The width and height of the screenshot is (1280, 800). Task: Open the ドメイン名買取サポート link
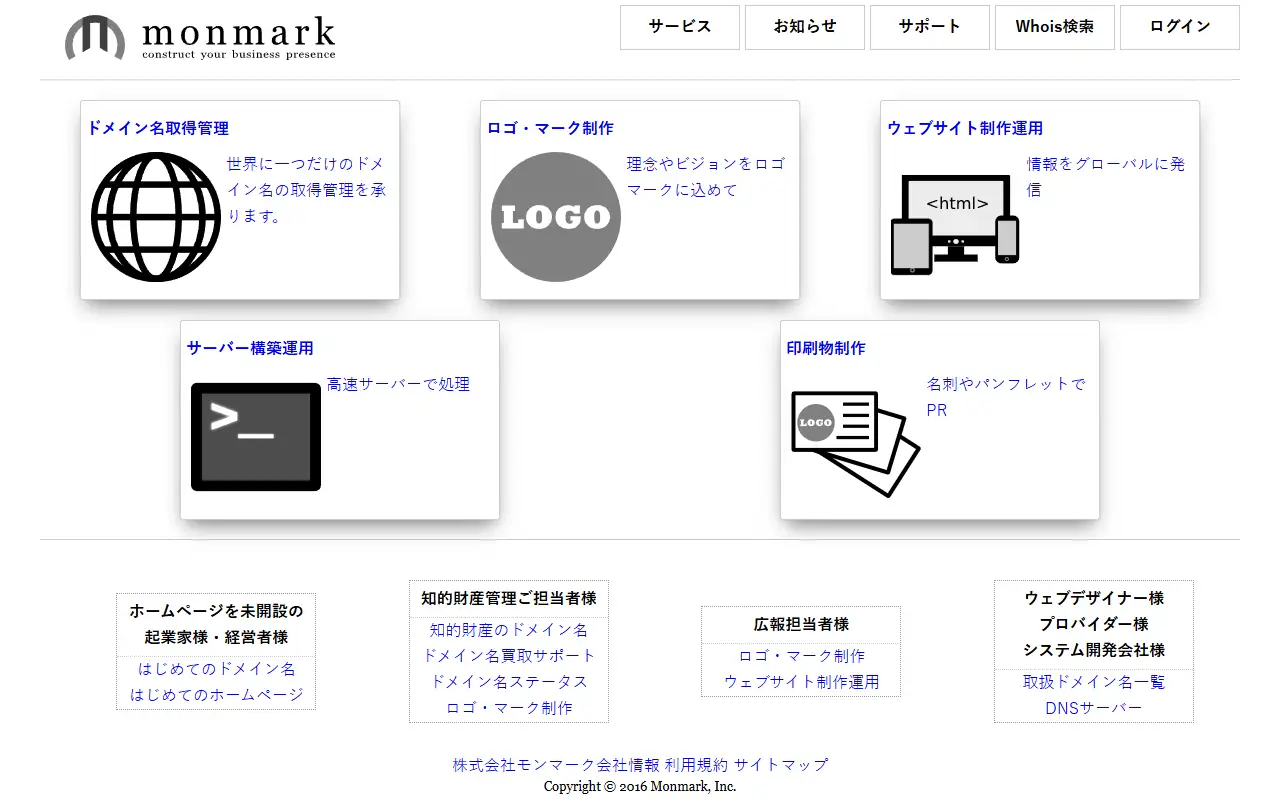pos(509,656)
